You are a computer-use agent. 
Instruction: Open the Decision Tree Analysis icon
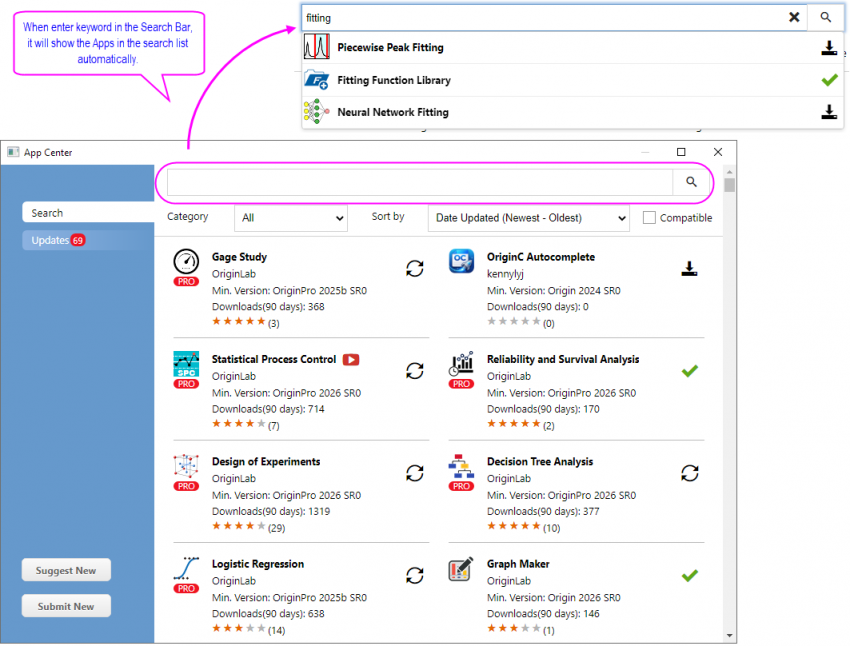point(461,467)
